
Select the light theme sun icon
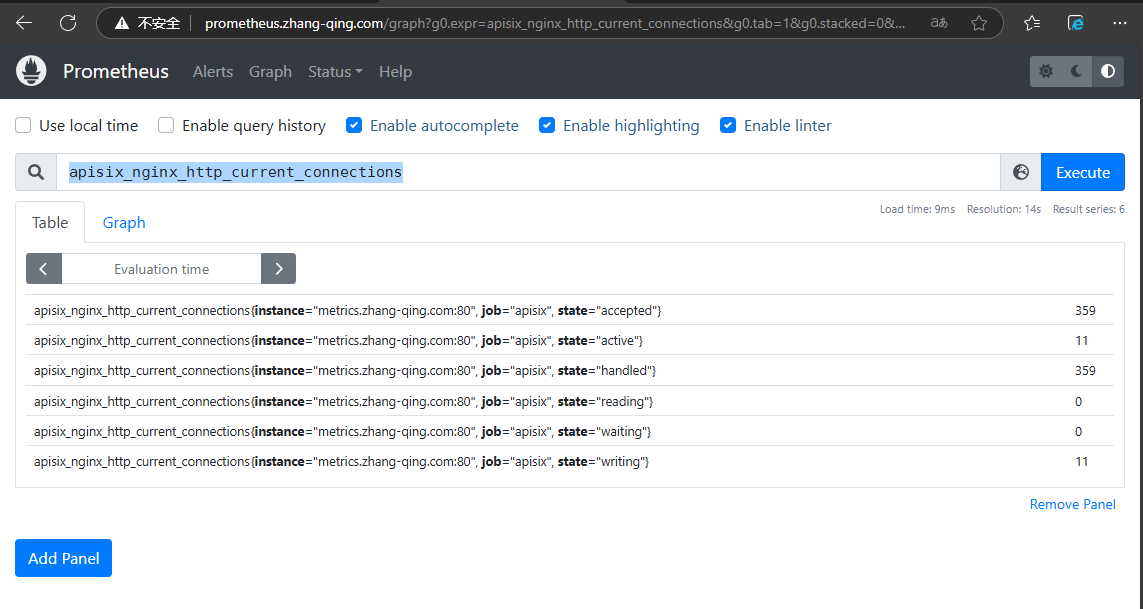coord(1046,71)
